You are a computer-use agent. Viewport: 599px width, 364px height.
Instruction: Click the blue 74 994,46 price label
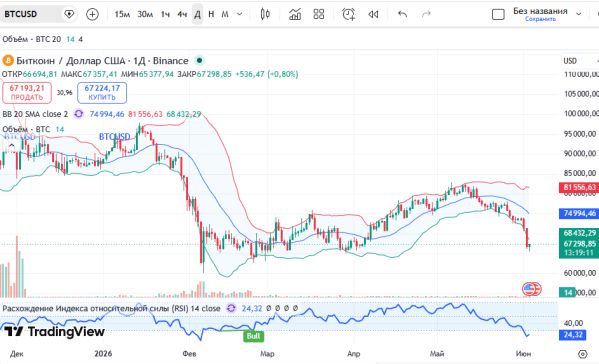click(x=579, y=213)
